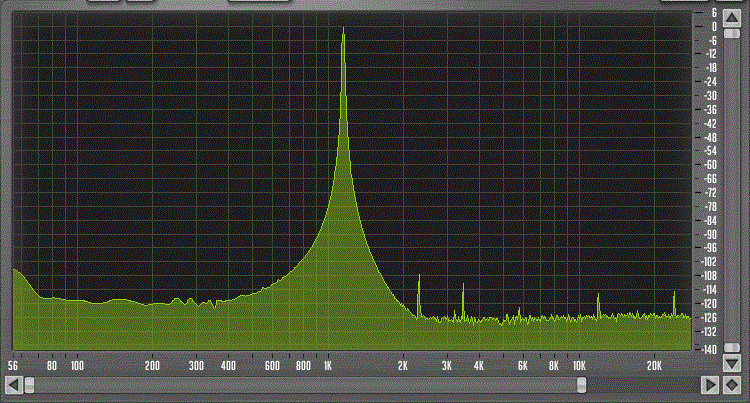
Task: Click the horizontal scroll right arrow
Action: pyautogui.click(x=710, y=385)
